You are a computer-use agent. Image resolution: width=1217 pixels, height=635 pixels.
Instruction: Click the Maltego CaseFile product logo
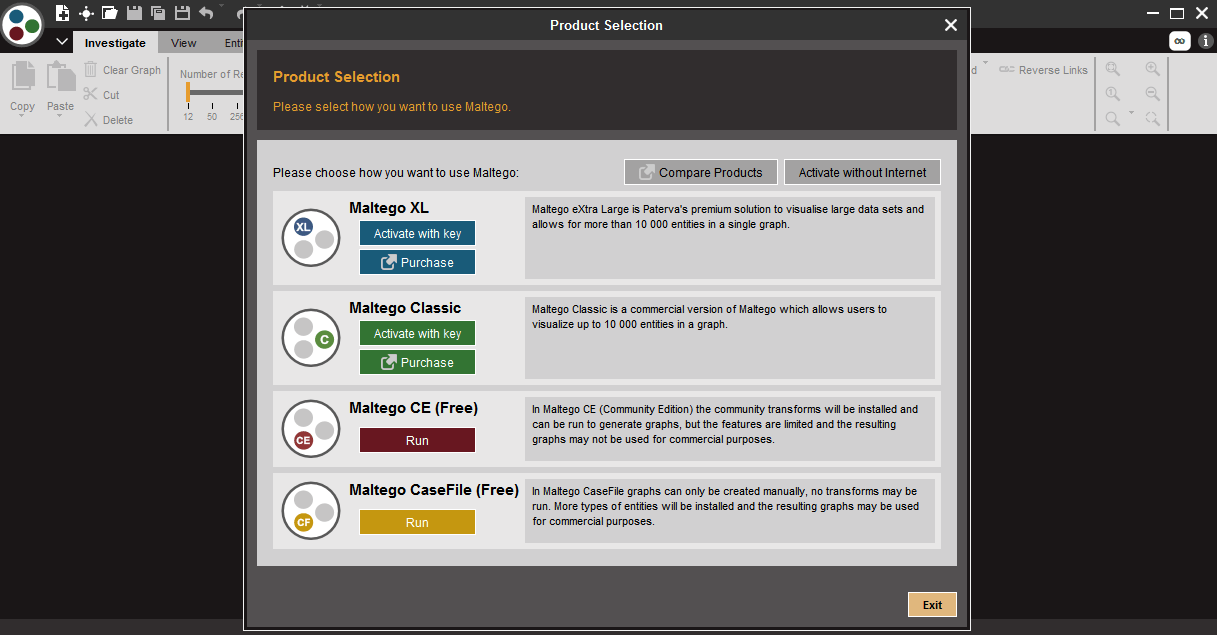(312, 510)
